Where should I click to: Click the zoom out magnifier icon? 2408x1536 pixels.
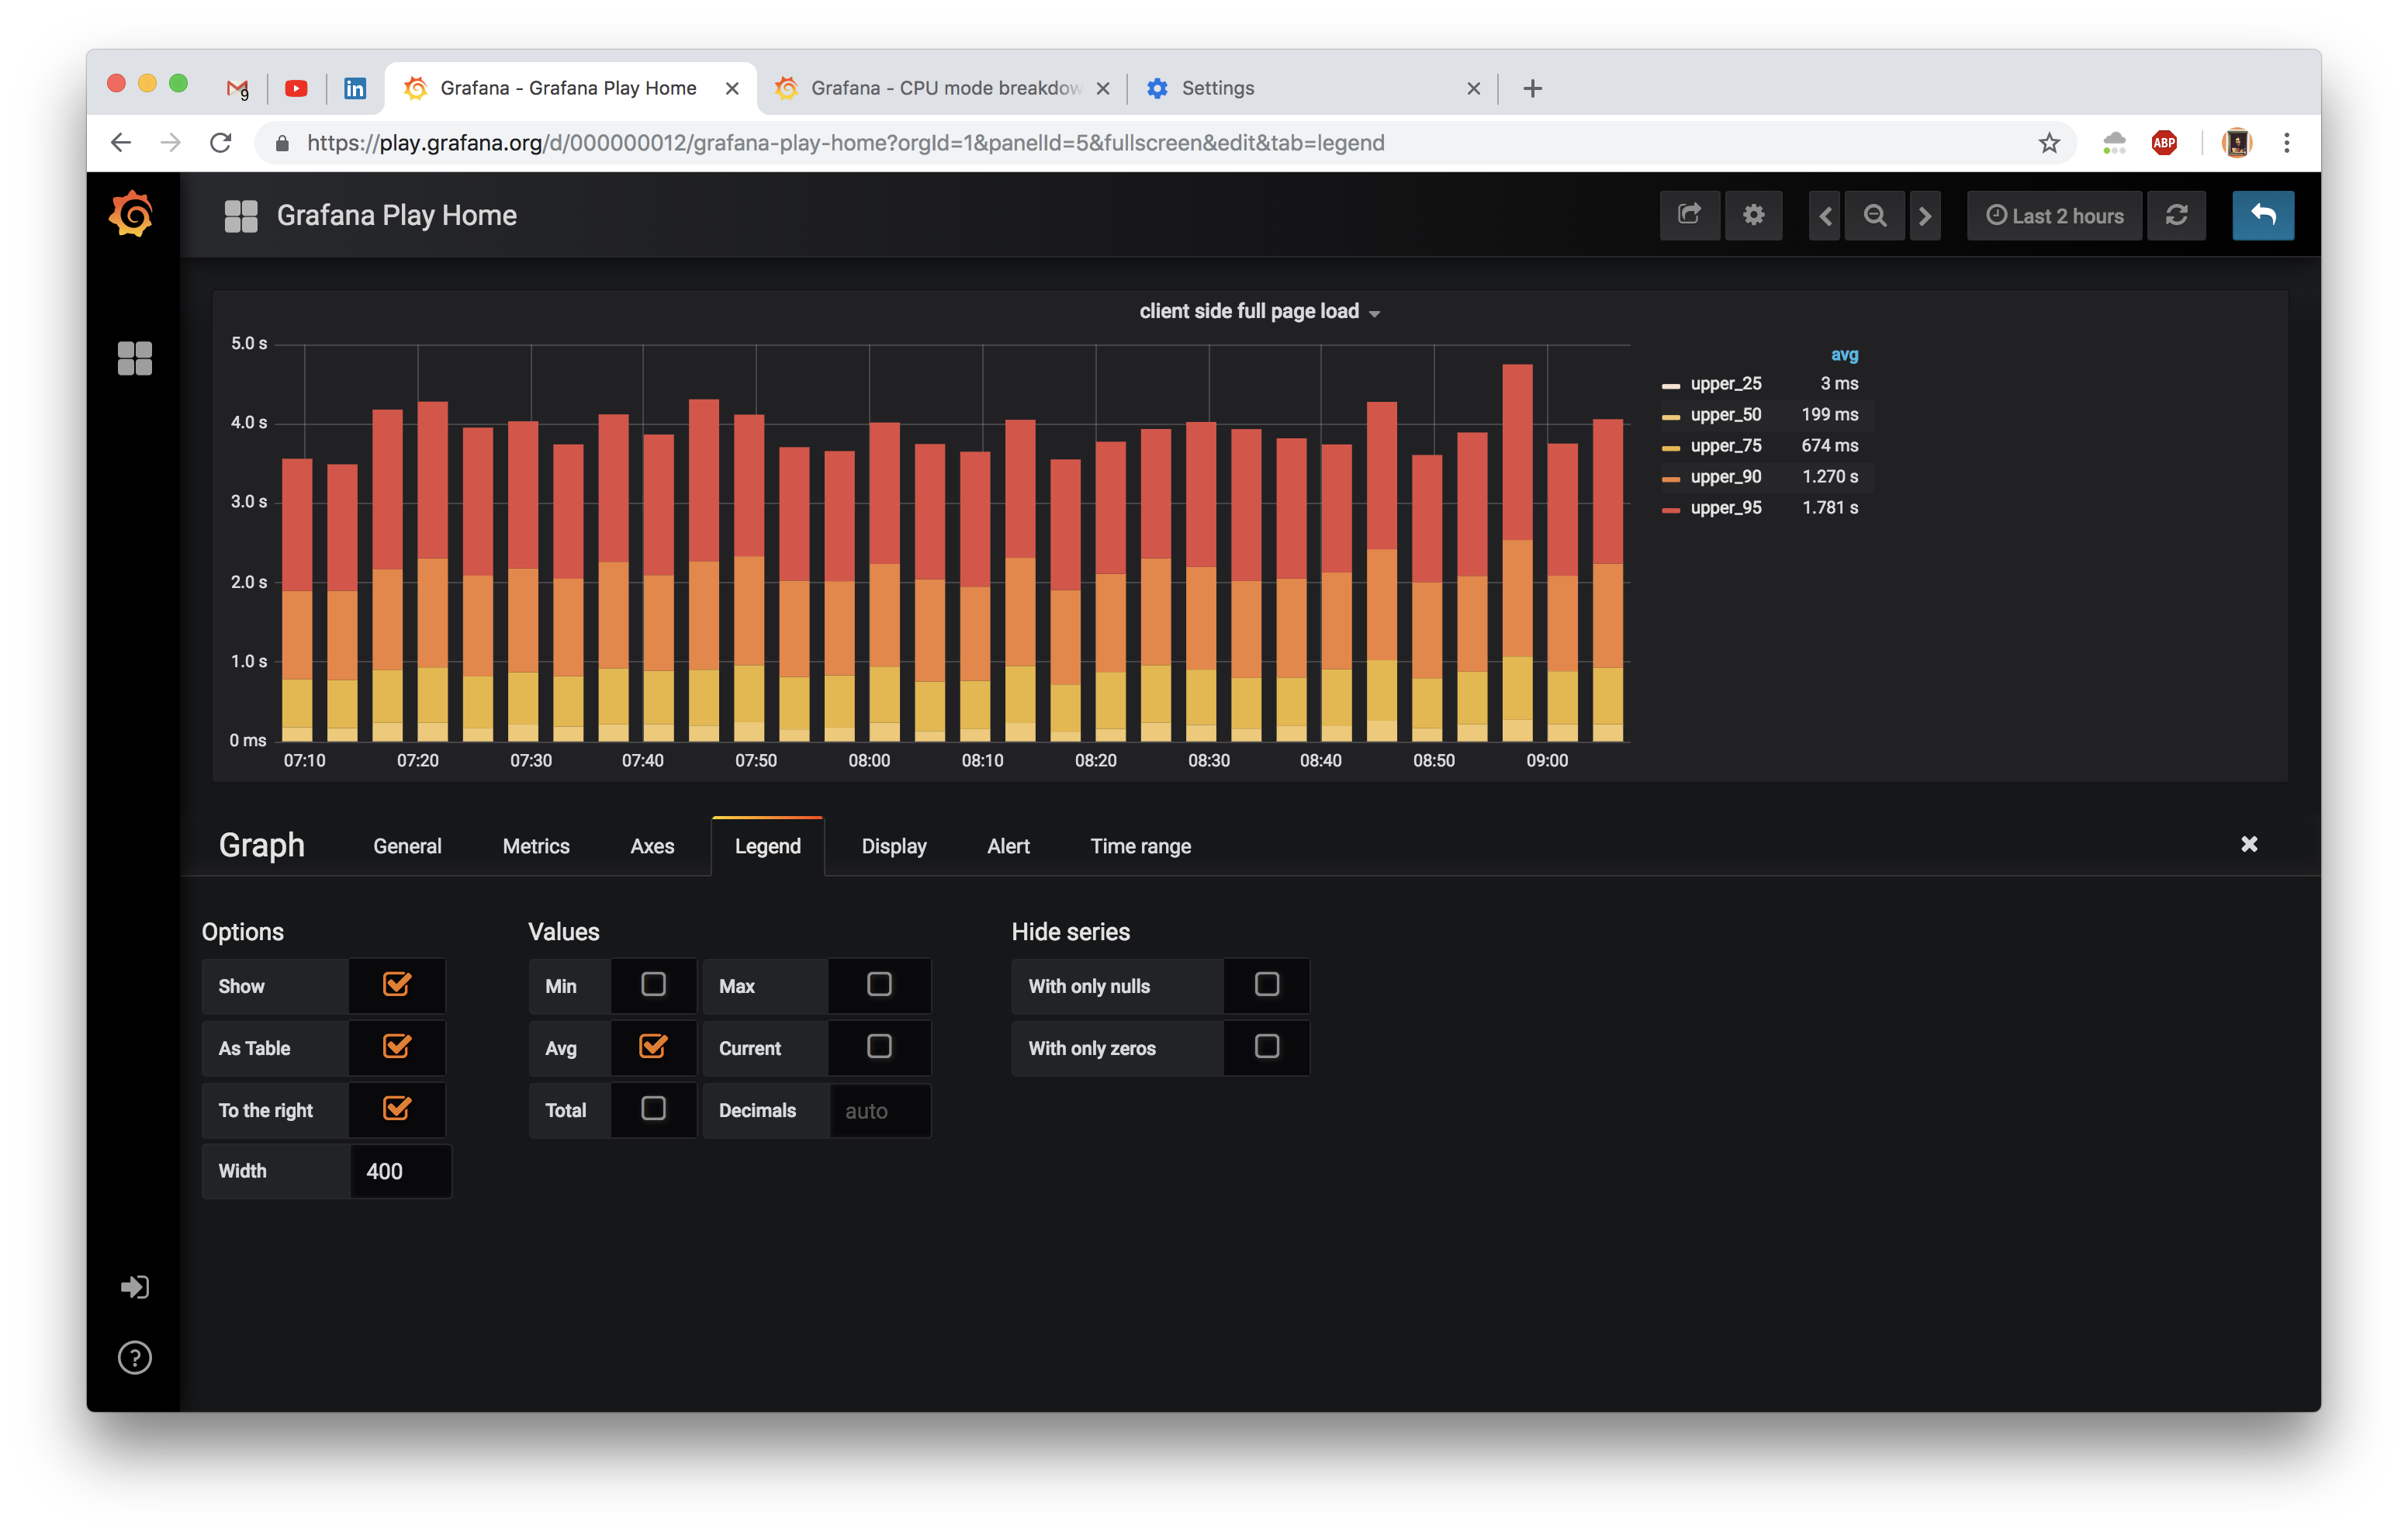click(1875, 215)
